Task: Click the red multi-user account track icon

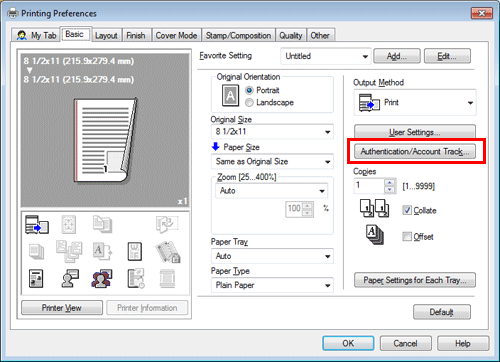Action: click(x=102, y=279)
